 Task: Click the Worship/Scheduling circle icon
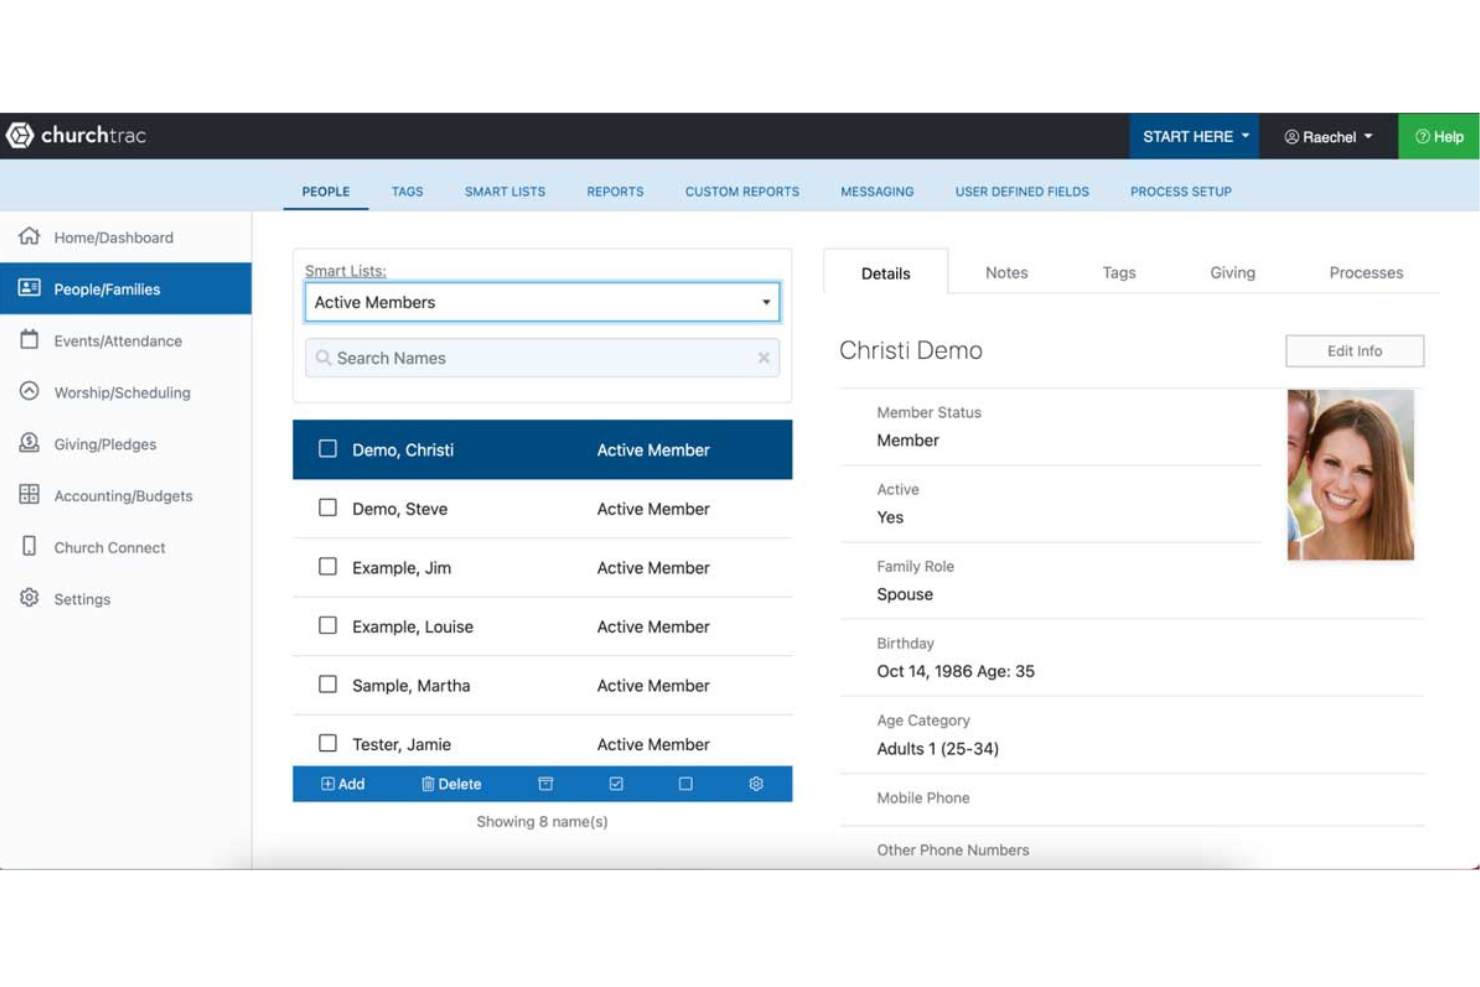(29, 391)
